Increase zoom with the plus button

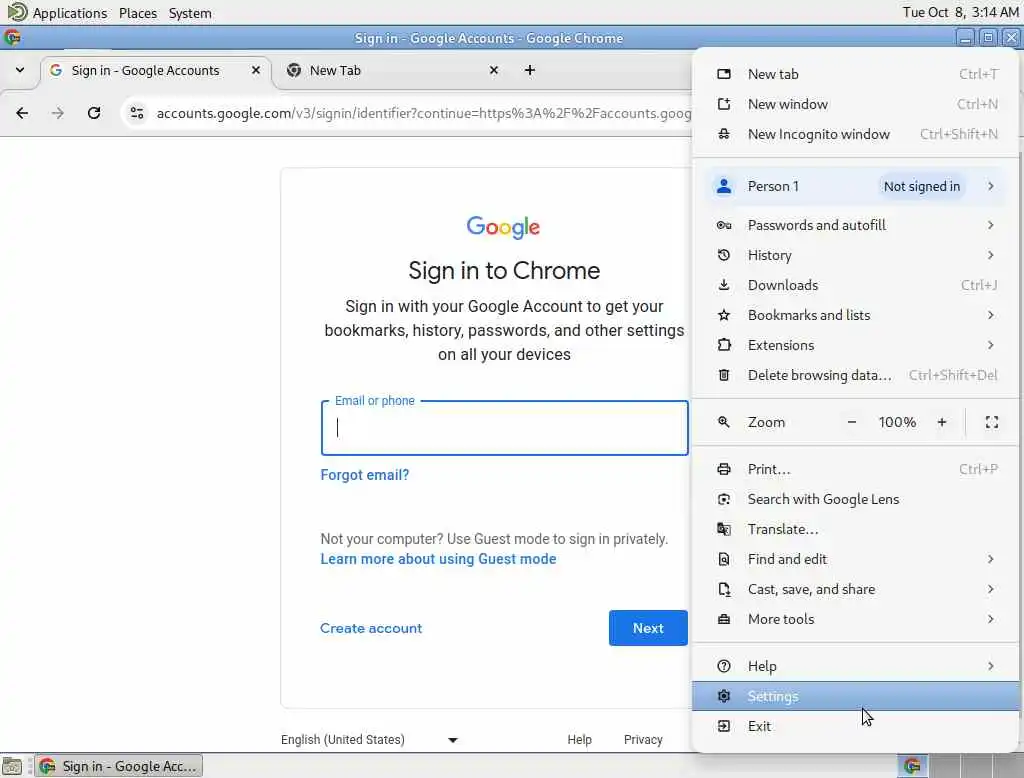click(x=942, y=422)
